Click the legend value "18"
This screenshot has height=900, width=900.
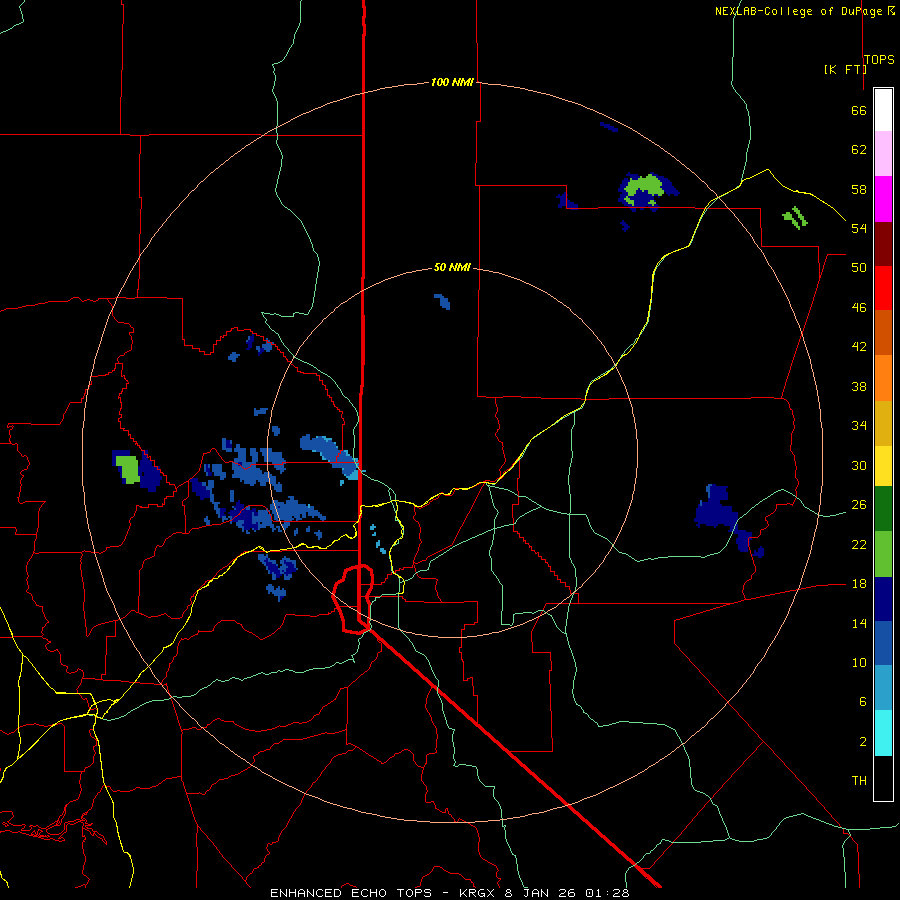click(x=859, y=584)
